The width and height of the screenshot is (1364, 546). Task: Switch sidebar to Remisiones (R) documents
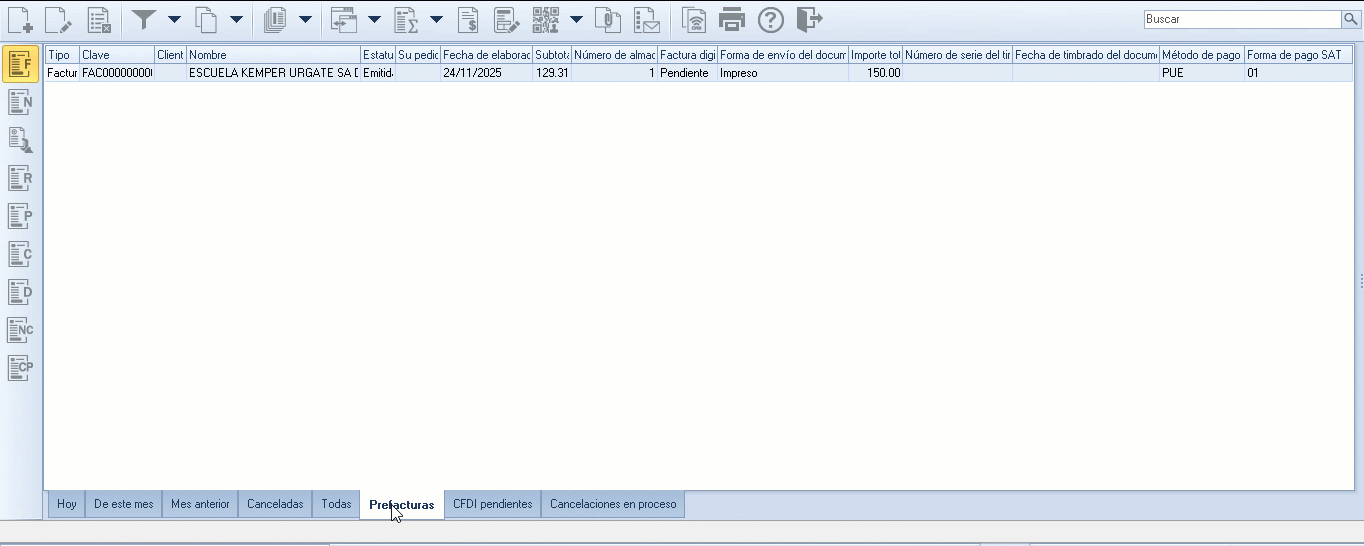pos(20,178)
